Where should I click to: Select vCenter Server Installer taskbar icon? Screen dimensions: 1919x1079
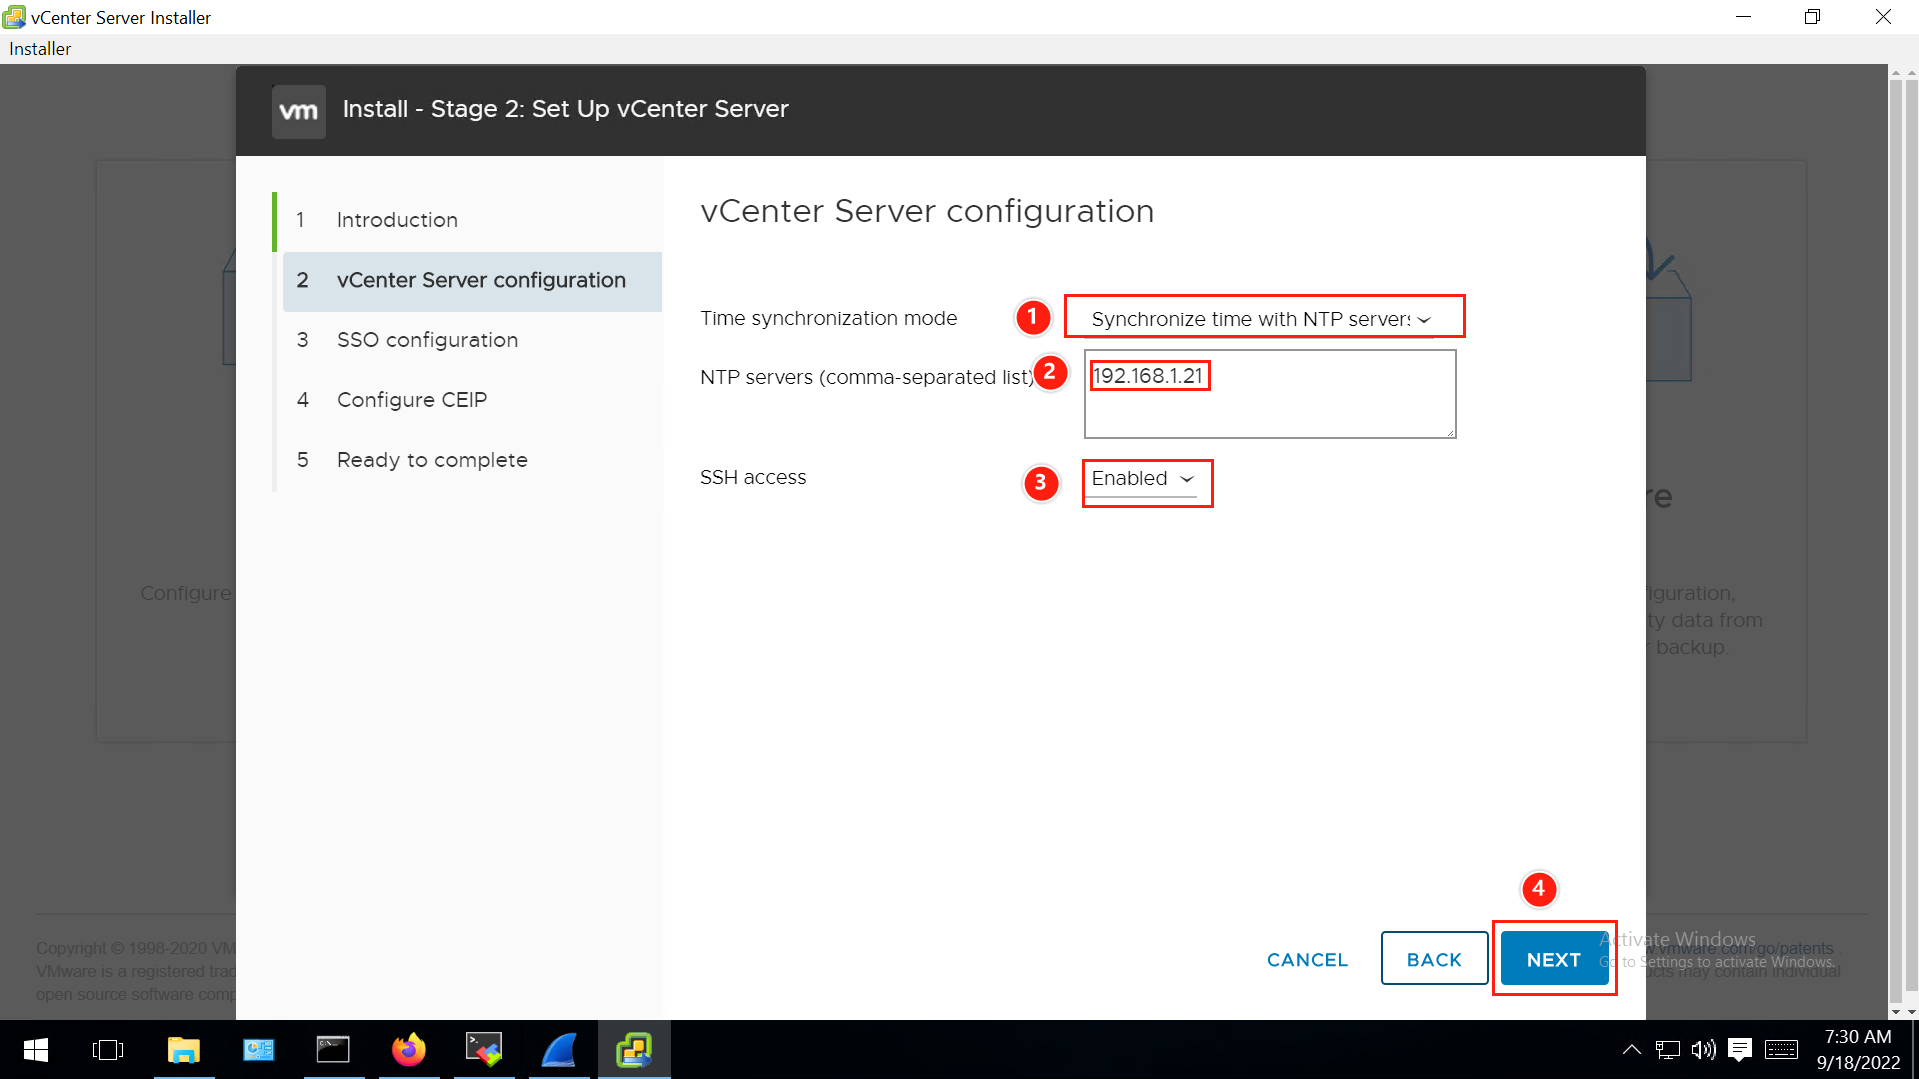click(x=634, y=1050)
